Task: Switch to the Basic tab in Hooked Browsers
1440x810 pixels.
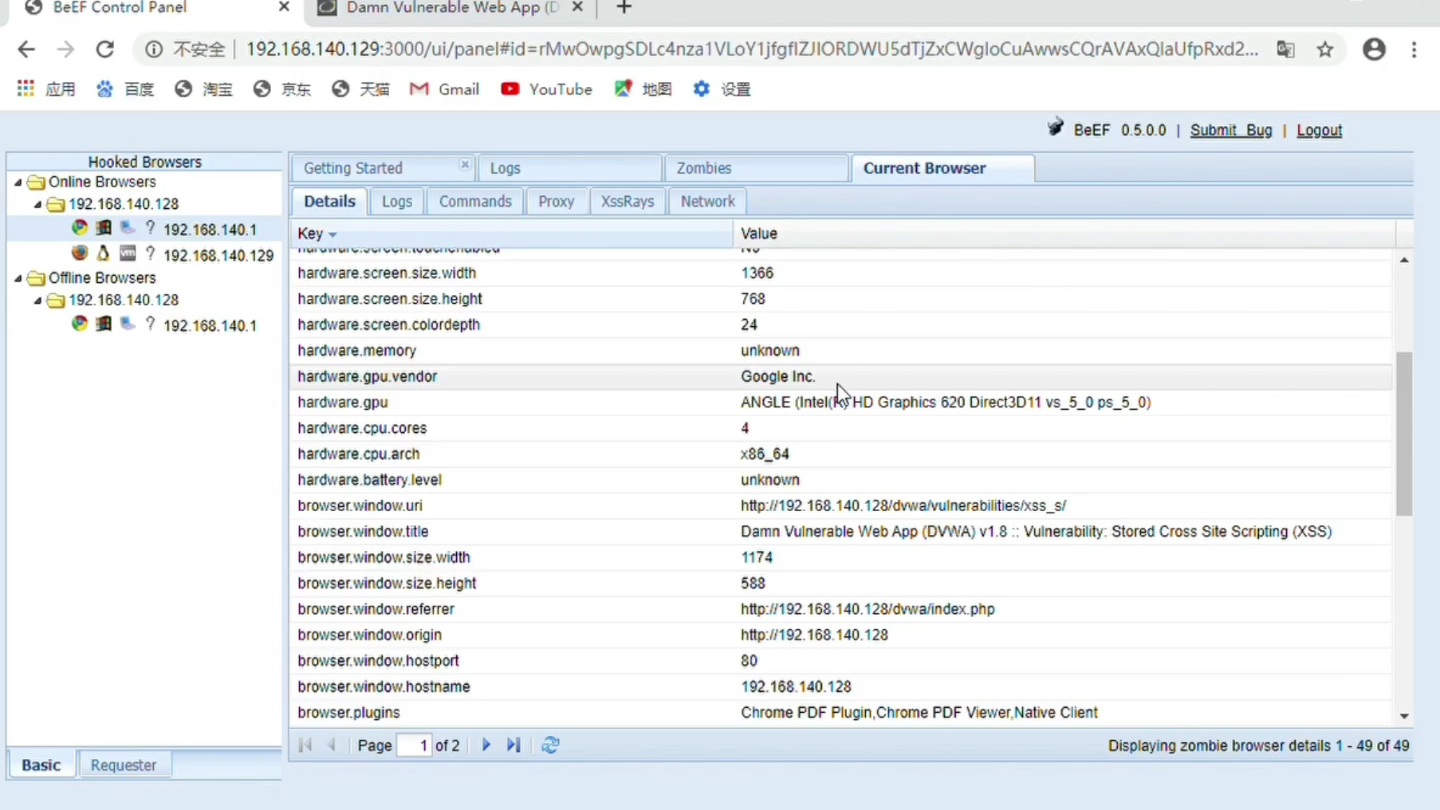Action: [x=41, y=765]
